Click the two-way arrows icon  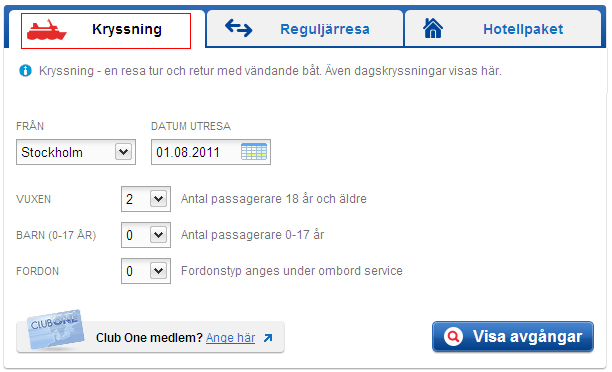pos(238,28)
